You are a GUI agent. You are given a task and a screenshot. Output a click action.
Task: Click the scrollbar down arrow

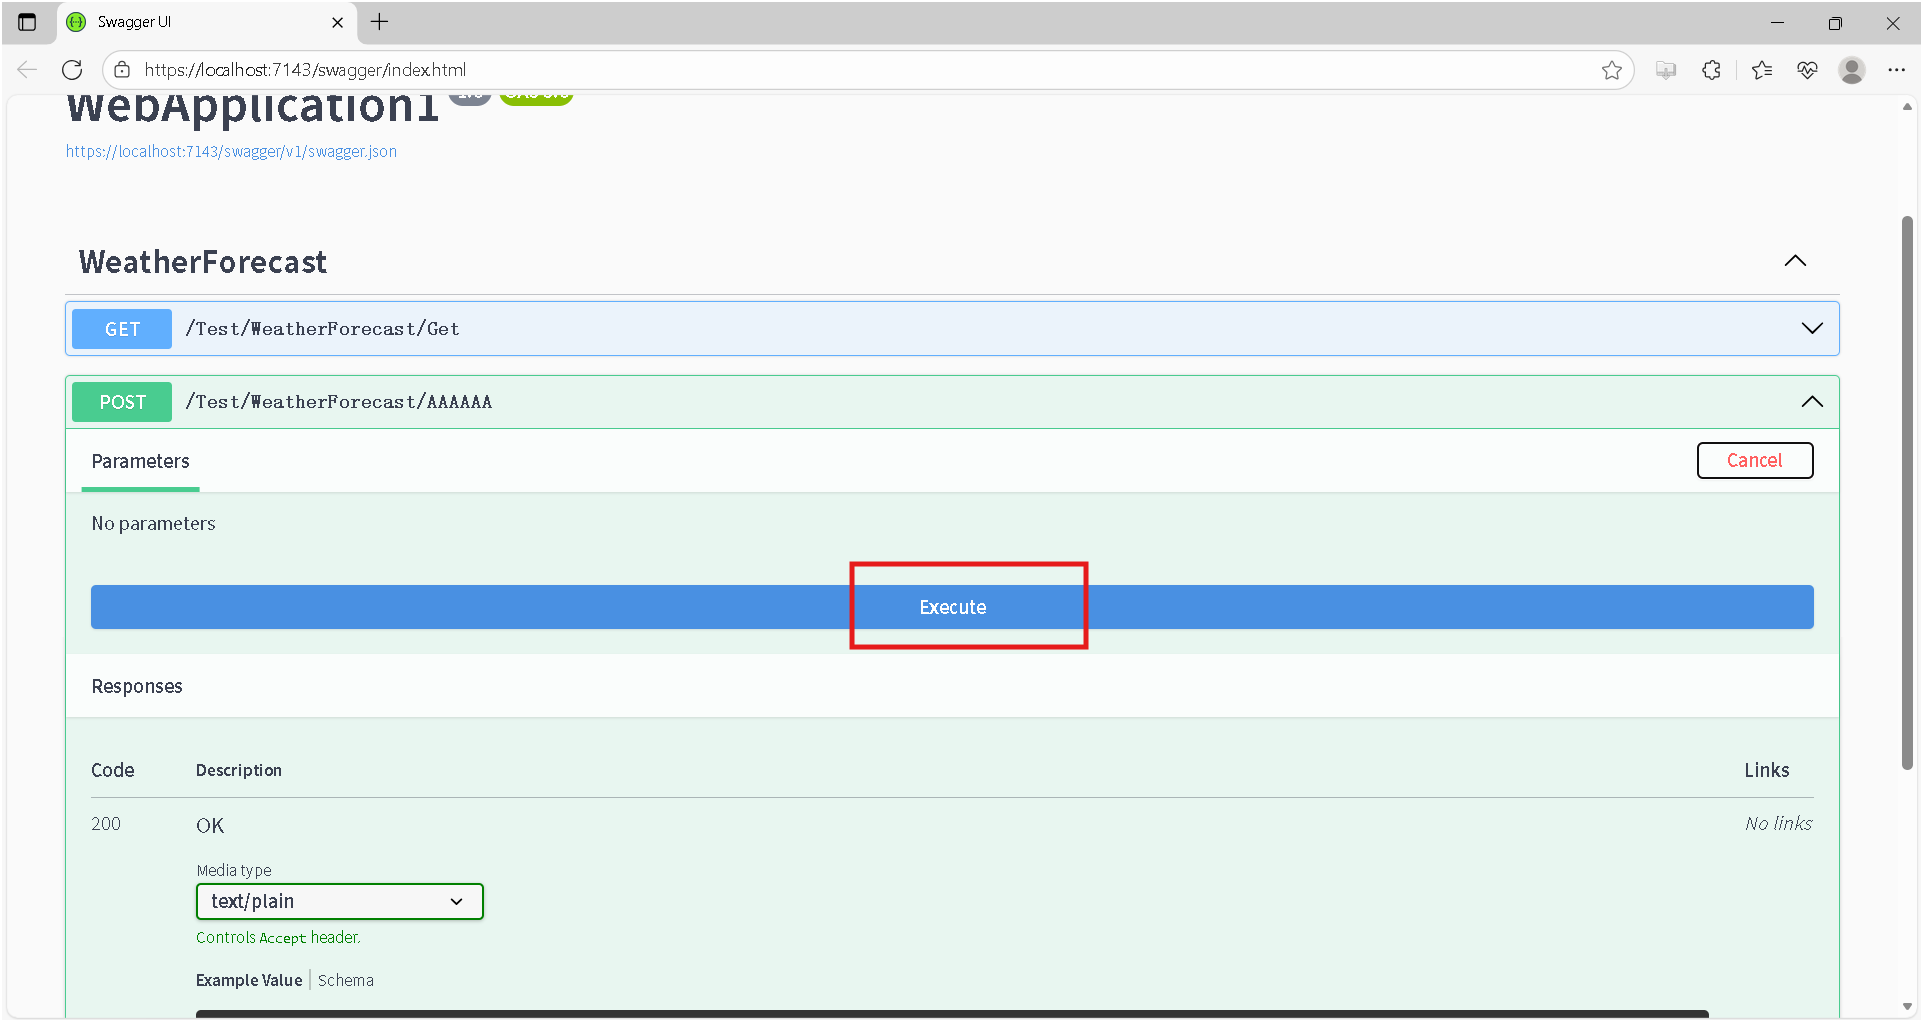coord(1907,1006)
